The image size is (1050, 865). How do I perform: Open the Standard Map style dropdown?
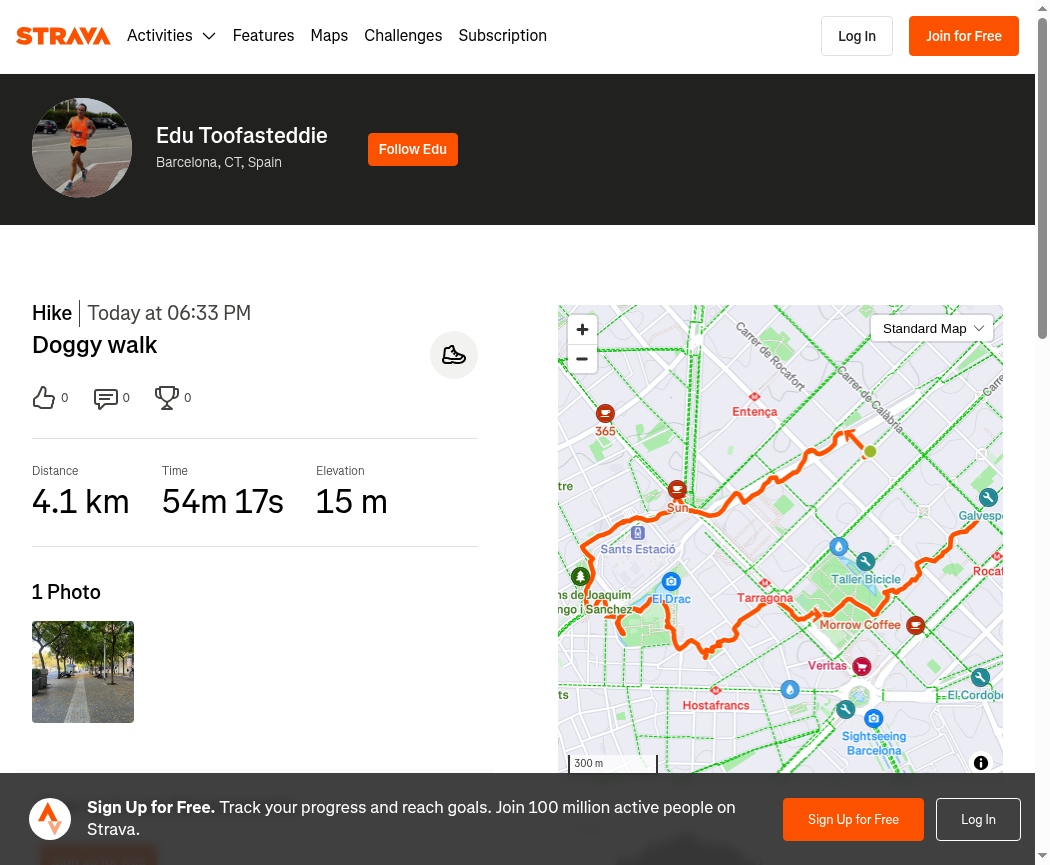931,329
